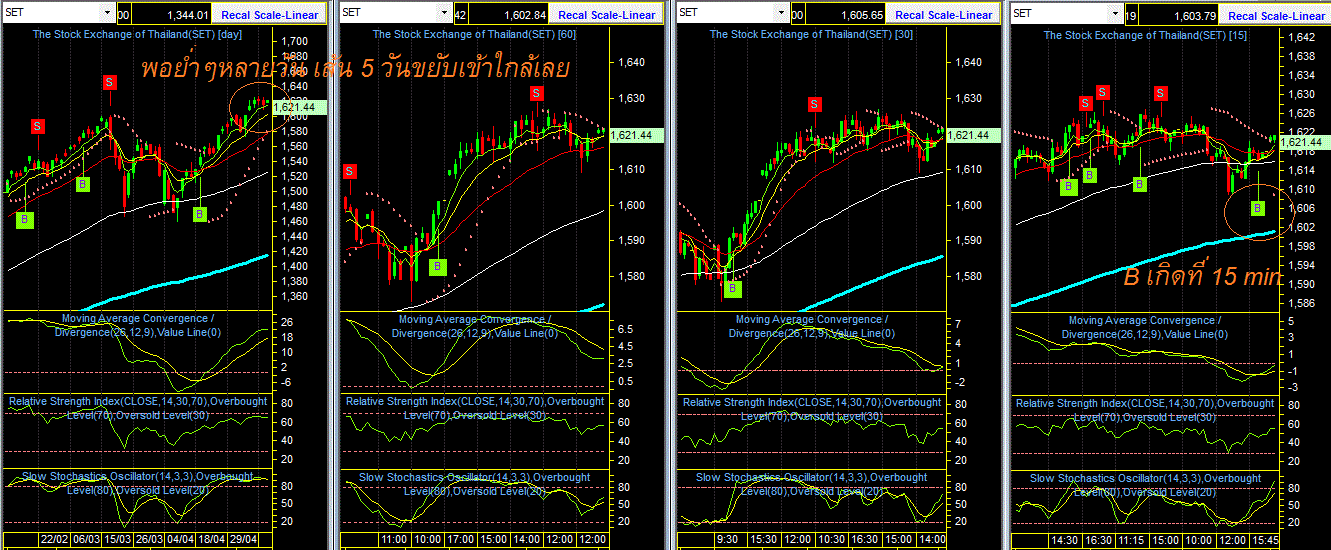Viewport: 1331px width, 550px height.
Task: Select the title 'The Stock Exchange of Thailand(SET) [60]'
Action: point(475,34)
